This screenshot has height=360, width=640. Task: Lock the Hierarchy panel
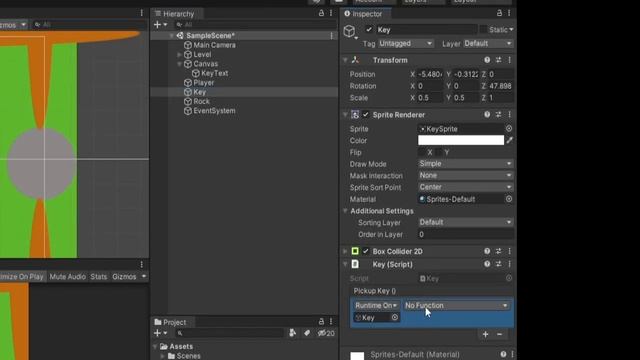321,13
